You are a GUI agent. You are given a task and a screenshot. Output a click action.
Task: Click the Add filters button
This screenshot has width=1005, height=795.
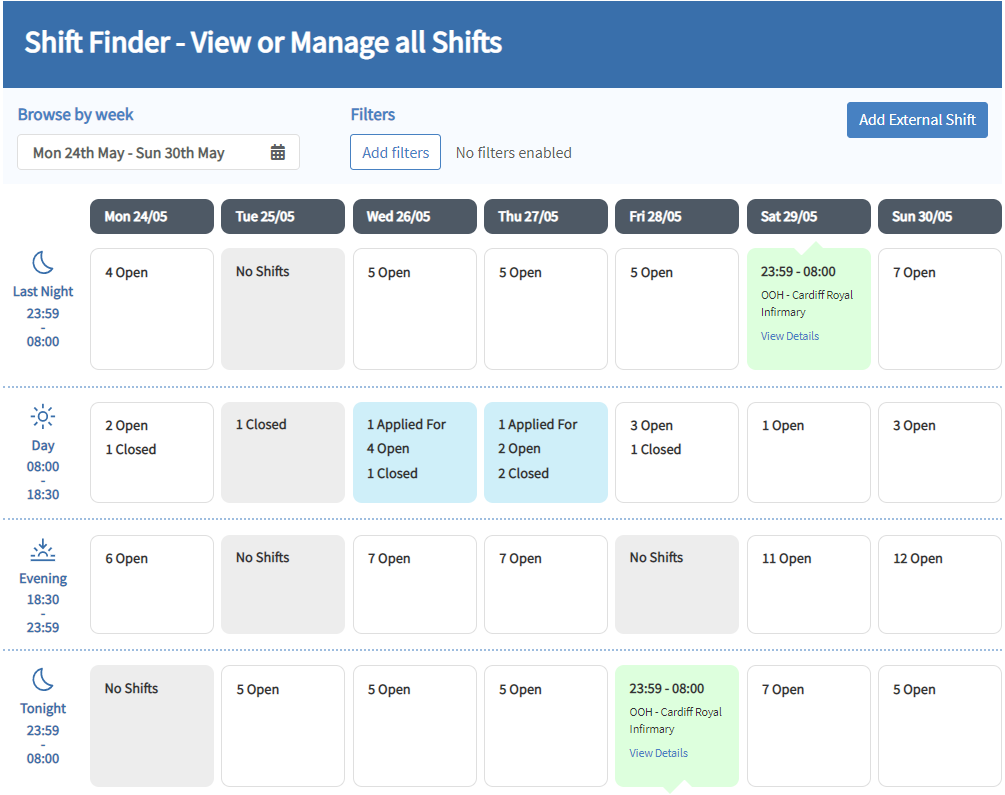(395, 152)
